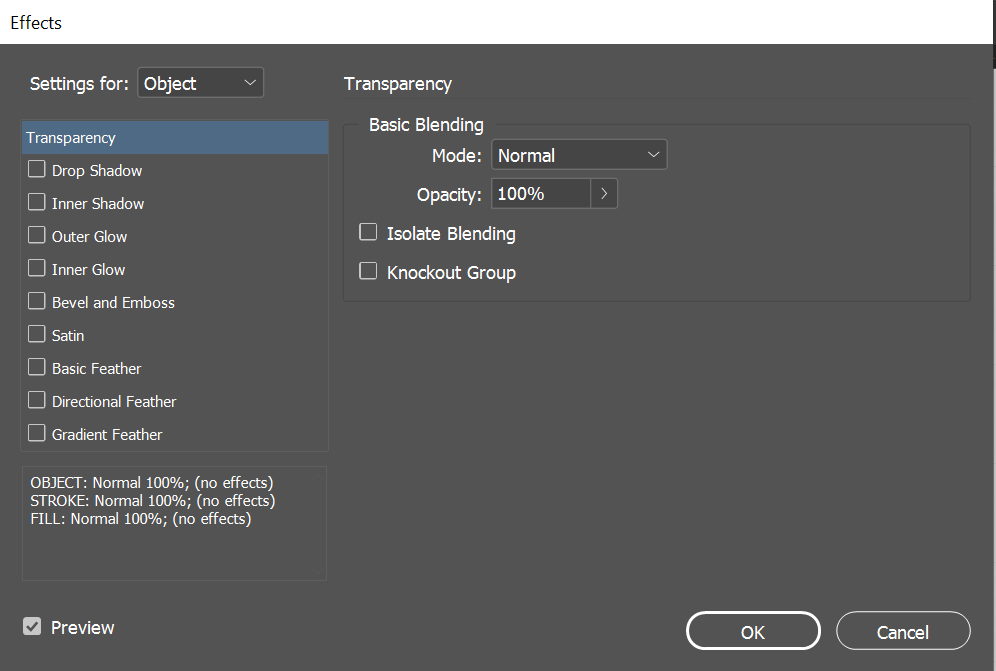
Task: Open the blending Mode dropdown
Action: [x=579, y=155]
